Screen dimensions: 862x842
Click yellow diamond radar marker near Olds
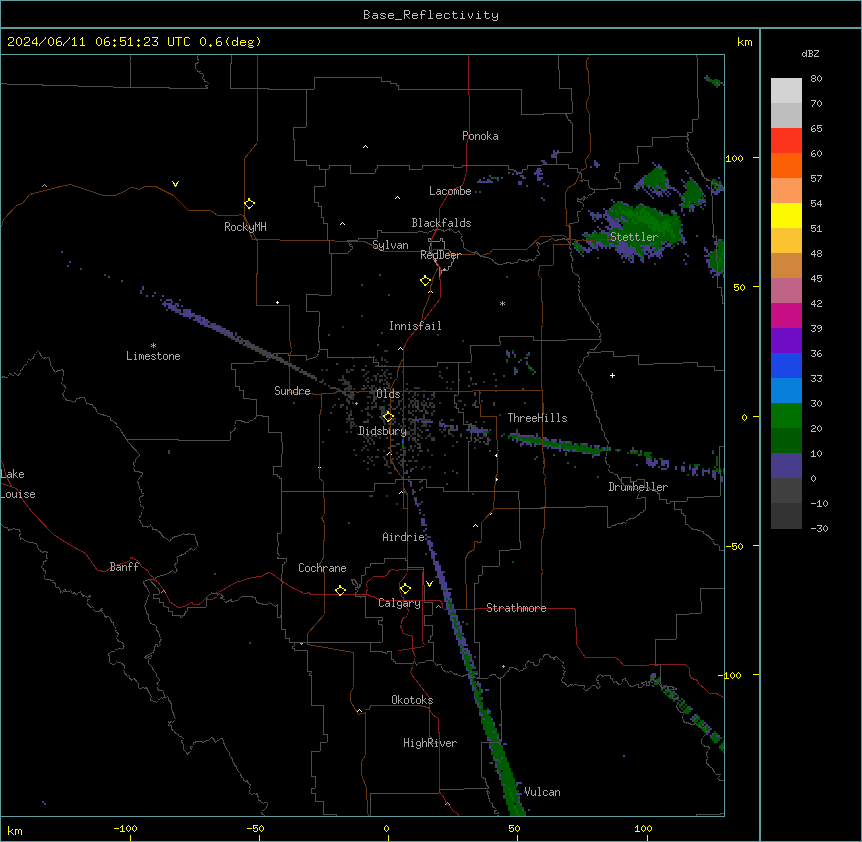[x=388, y=417]
